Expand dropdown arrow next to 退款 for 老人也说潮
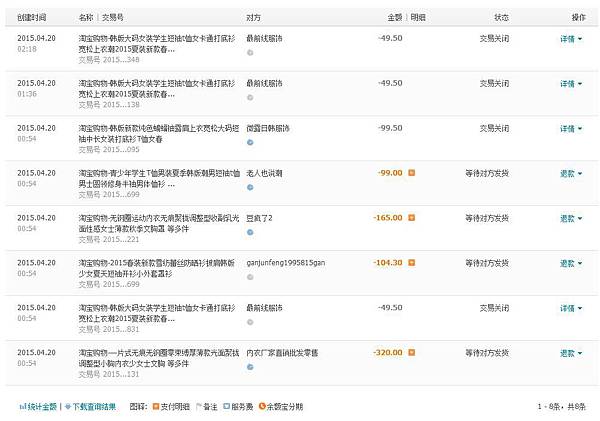Viewport: 600px width, 421px height. coord(580,174)
